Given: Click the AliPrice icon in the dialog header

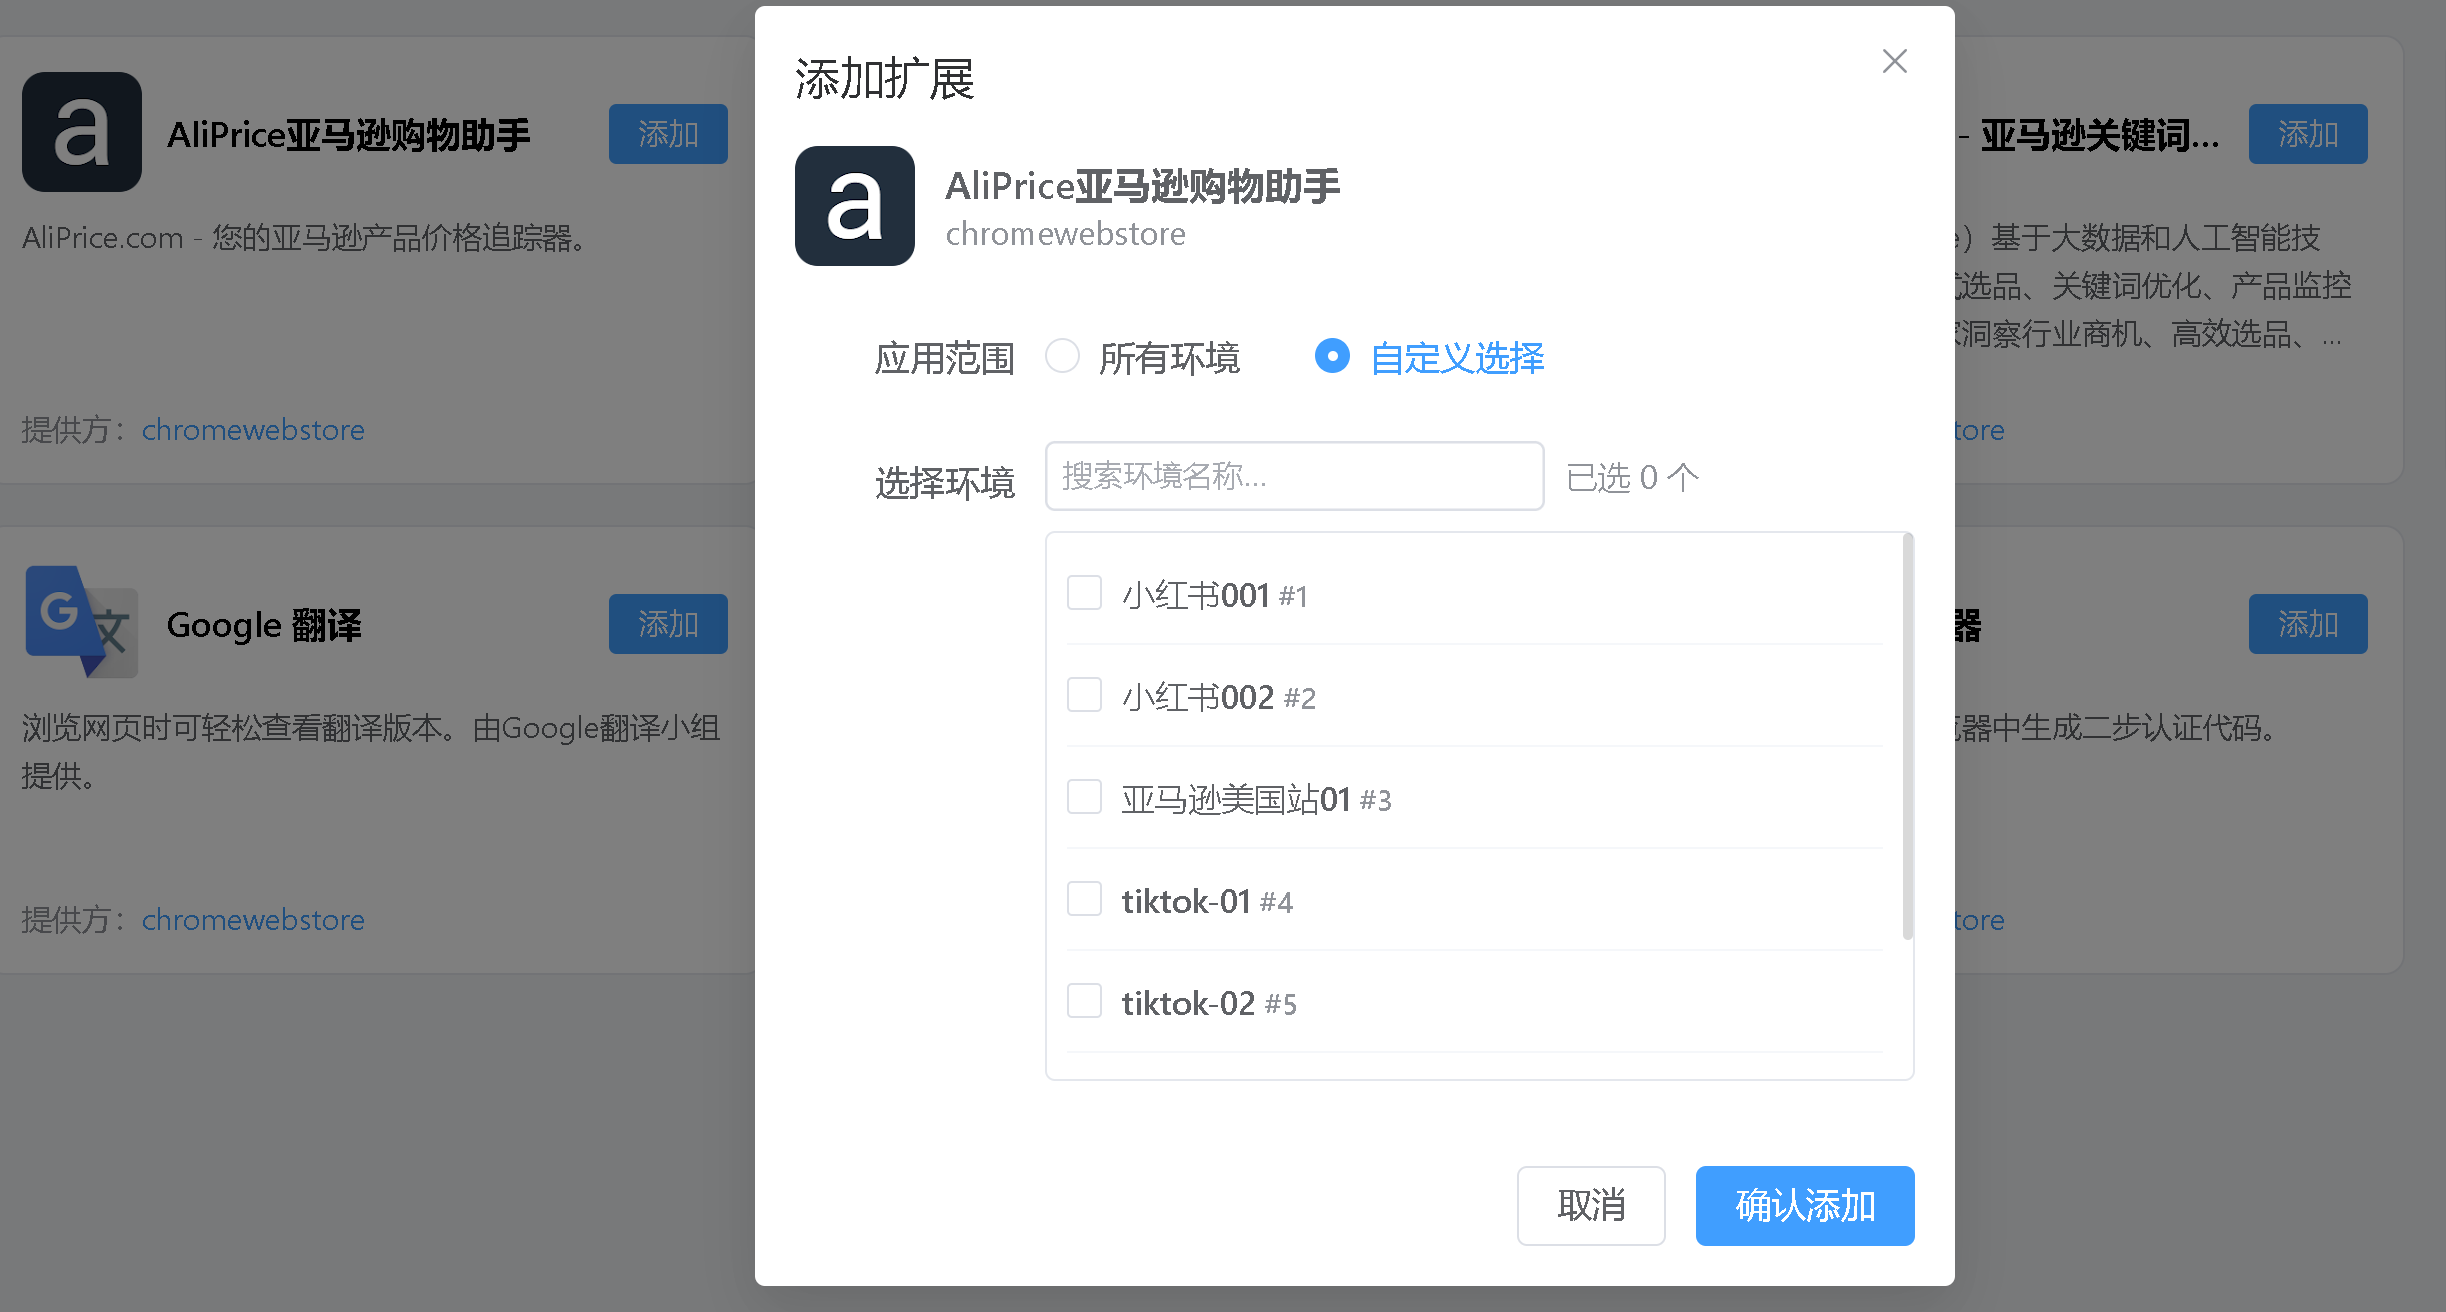Looking at the screenshot, I should pos(854,206).
